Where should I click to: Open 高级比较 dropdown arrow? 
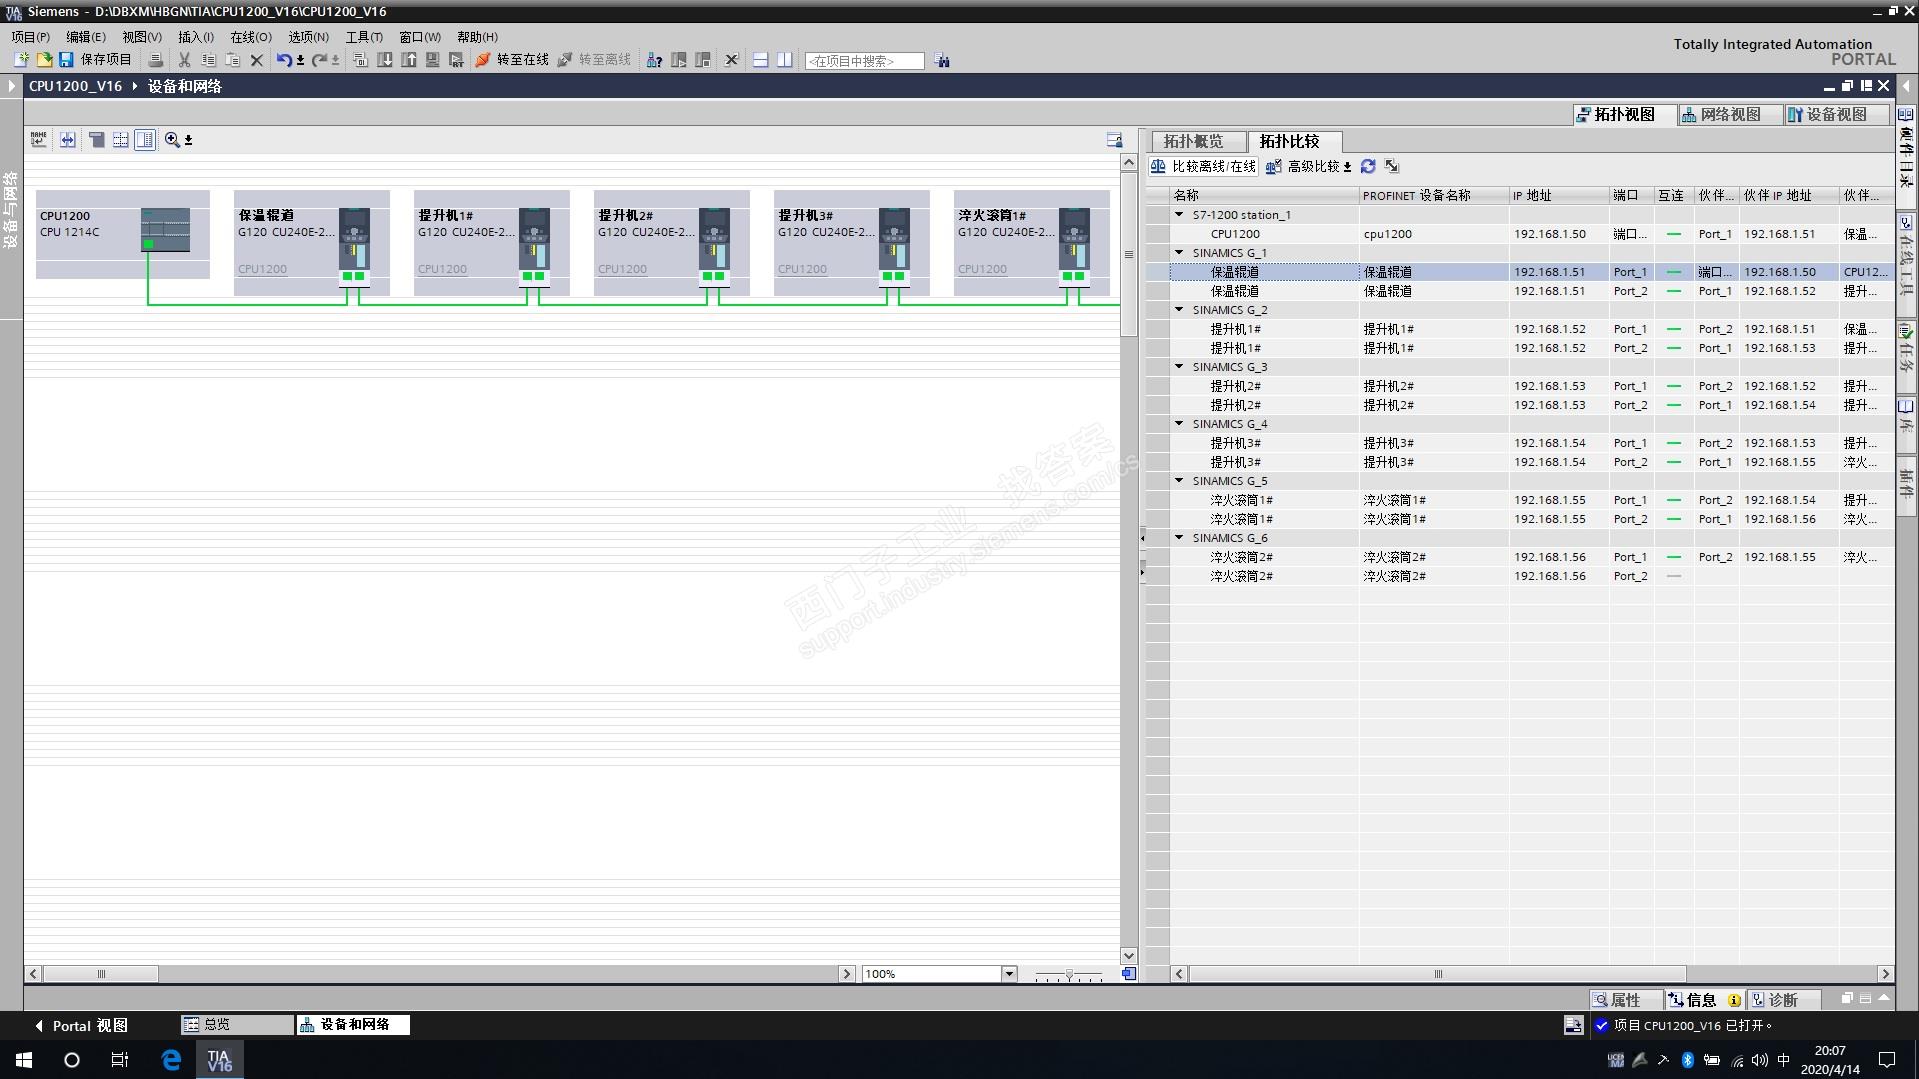[x=1347, y=168]
